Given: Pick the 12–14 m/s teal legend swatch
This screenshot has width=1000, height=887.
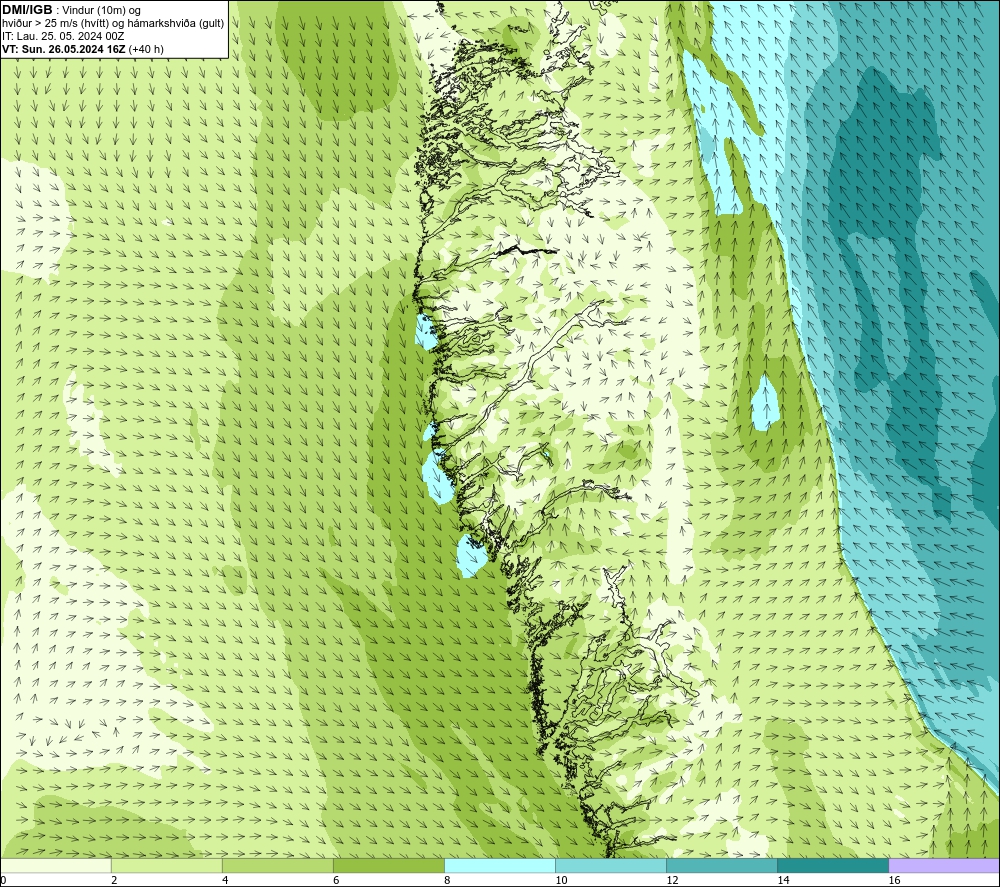Looking at the screenshot, I should point(721,865).
